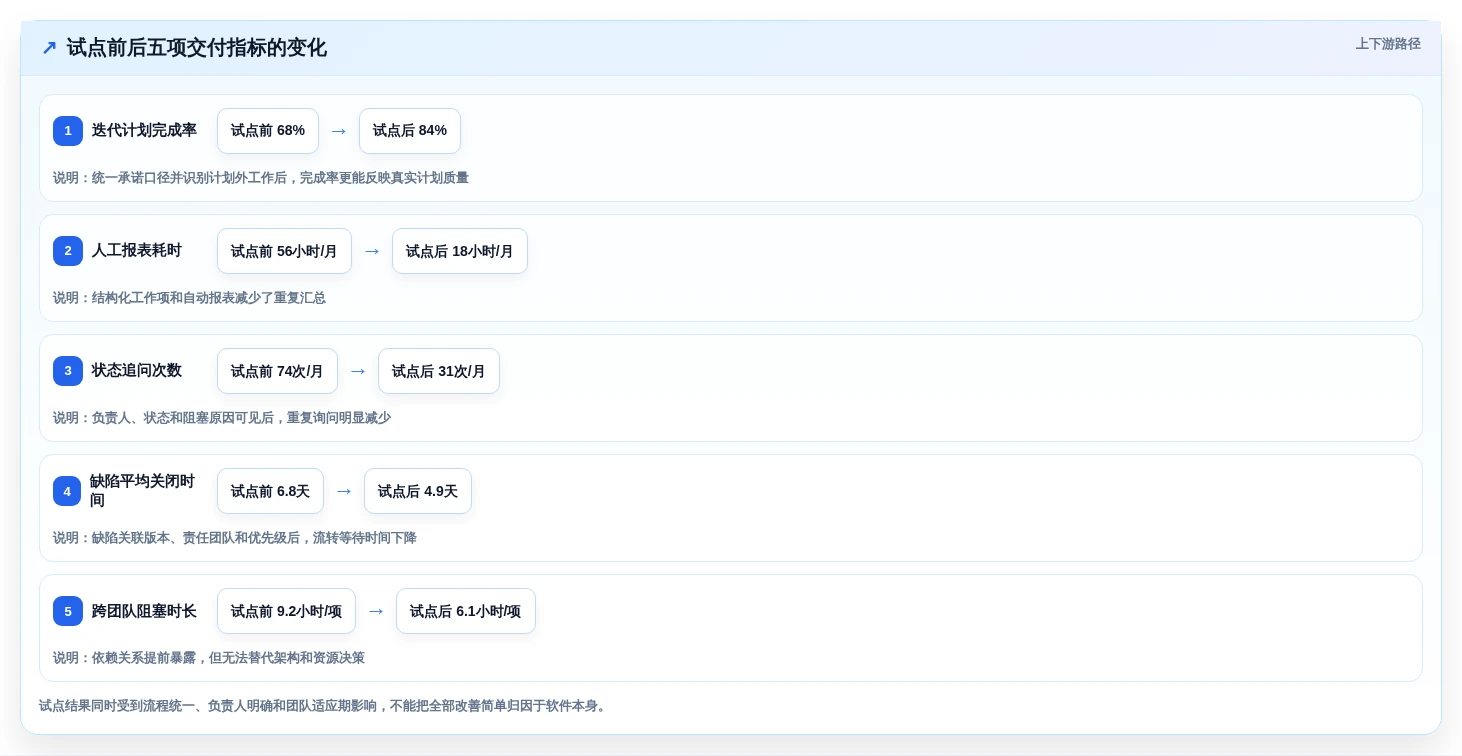Click the 试点前 56小时/月 chip

pyautogui.click(x=284, y=251)
